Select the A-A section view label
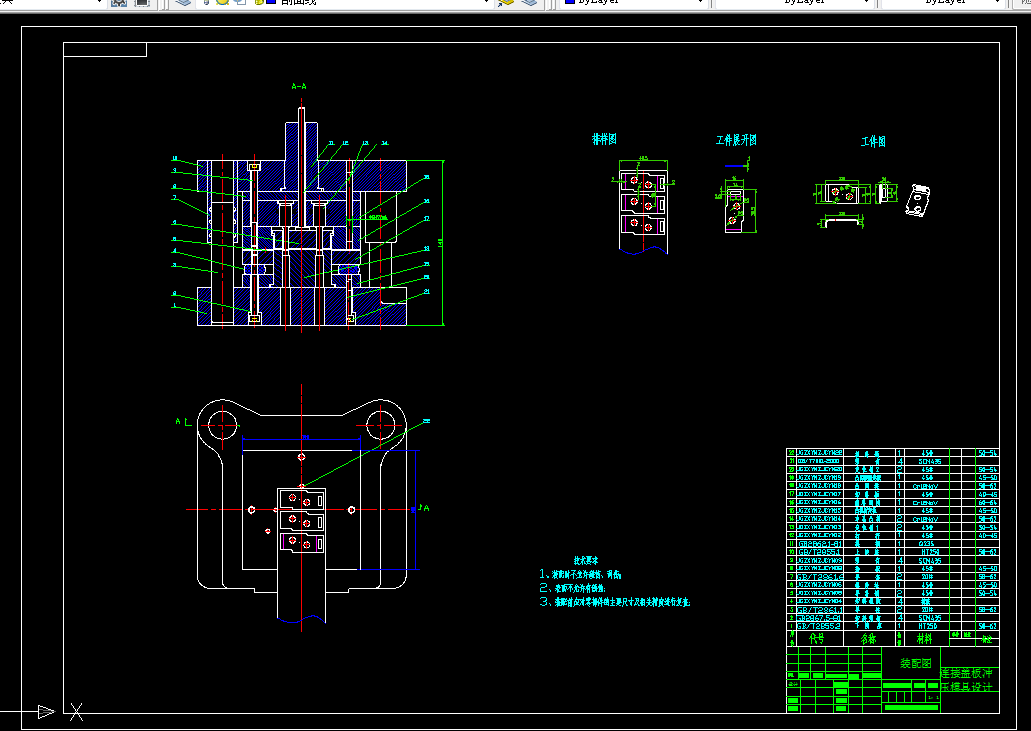1031x731 pixels. coord(299,86)
